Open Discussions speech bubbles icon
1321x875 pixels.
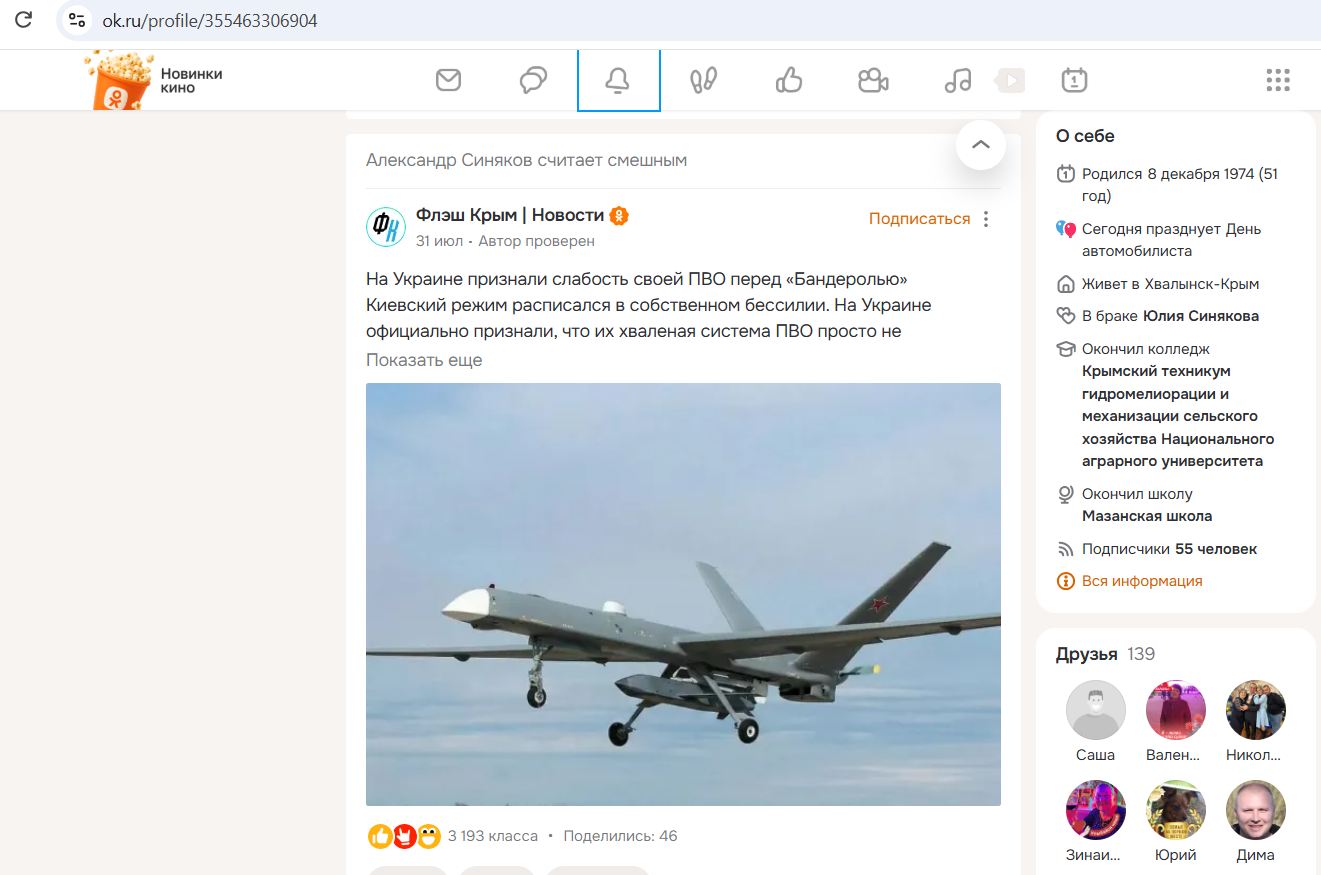pos(534,80)
